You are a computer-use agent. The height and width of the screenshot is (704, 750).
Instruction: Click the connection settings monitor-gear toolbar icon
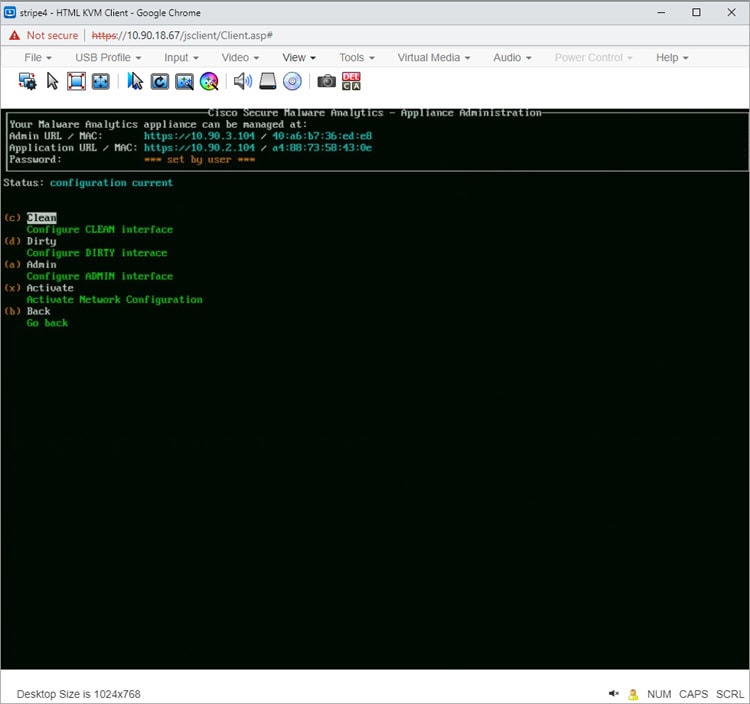(x=27, y=81)
